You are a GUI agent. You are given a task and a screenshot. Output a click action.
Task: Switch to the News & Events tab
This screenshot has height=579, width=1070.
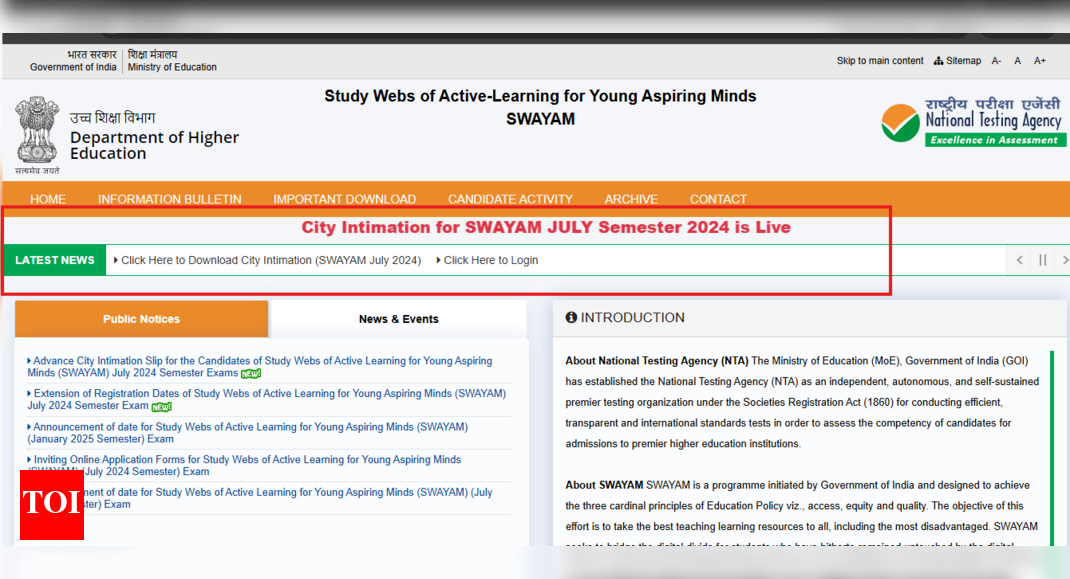(398, 318)
